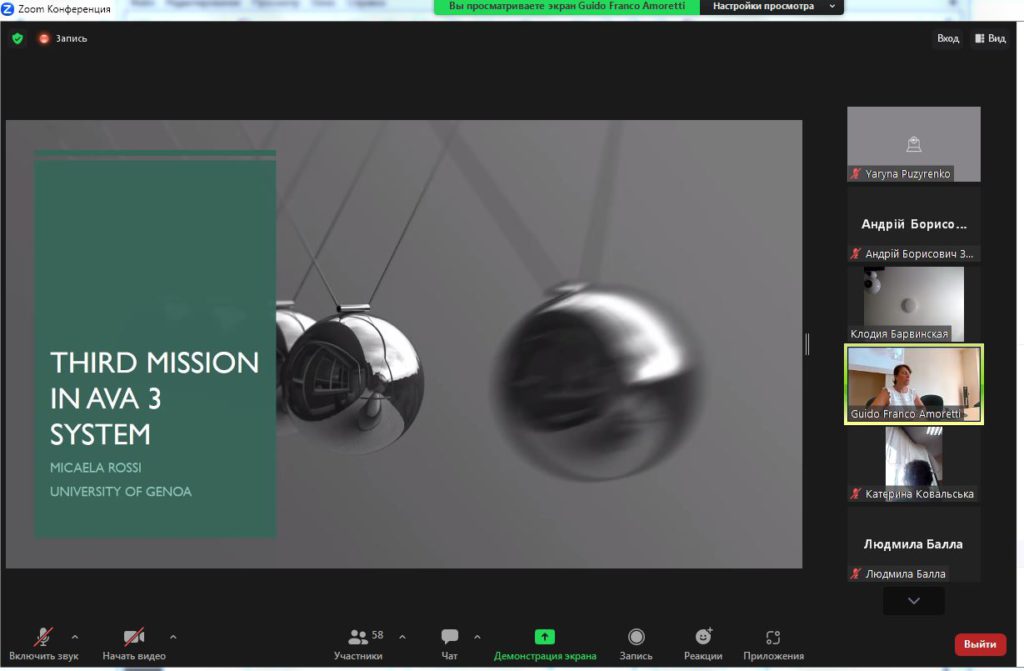Open the Реакции reactions menu

tap(703, 643)
